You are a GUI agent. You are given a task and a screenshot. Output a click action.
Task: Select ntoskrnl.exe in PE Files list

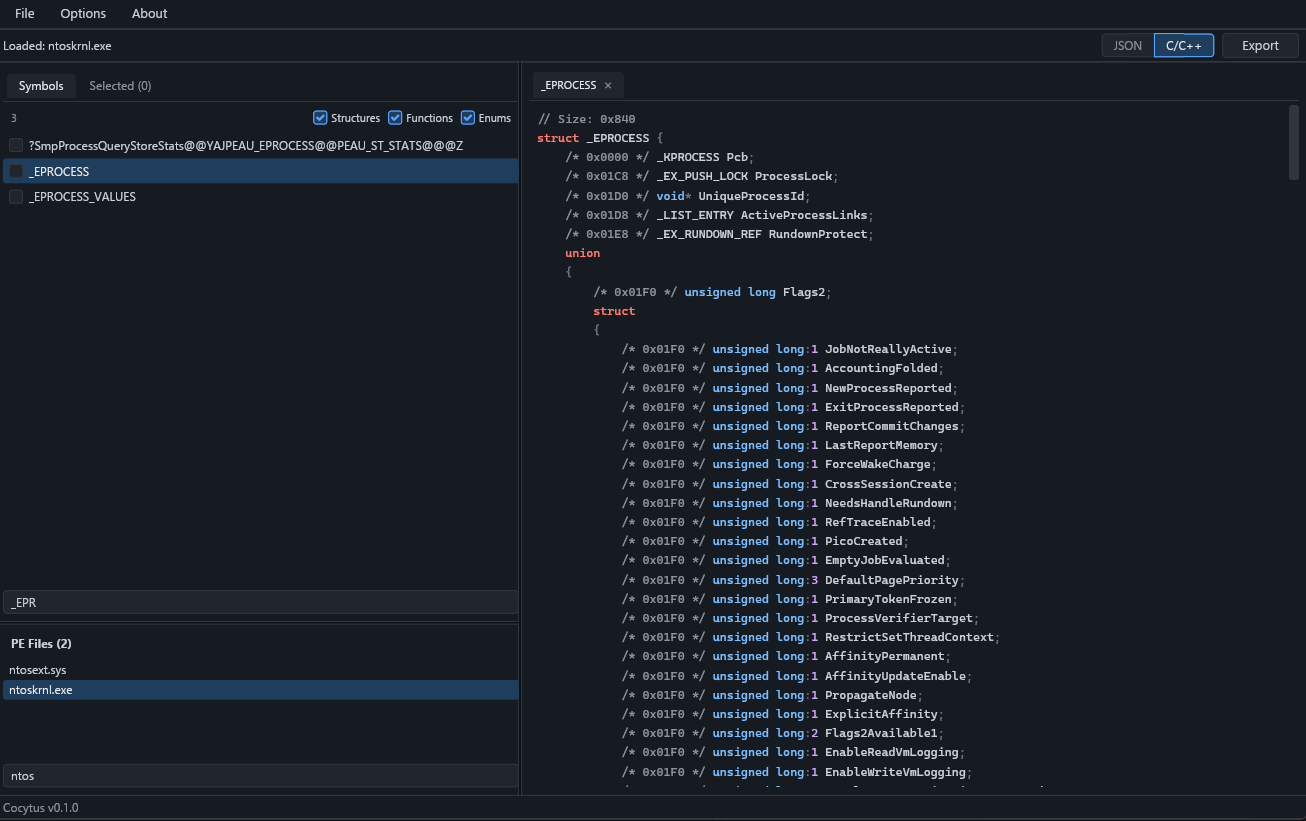41,690
